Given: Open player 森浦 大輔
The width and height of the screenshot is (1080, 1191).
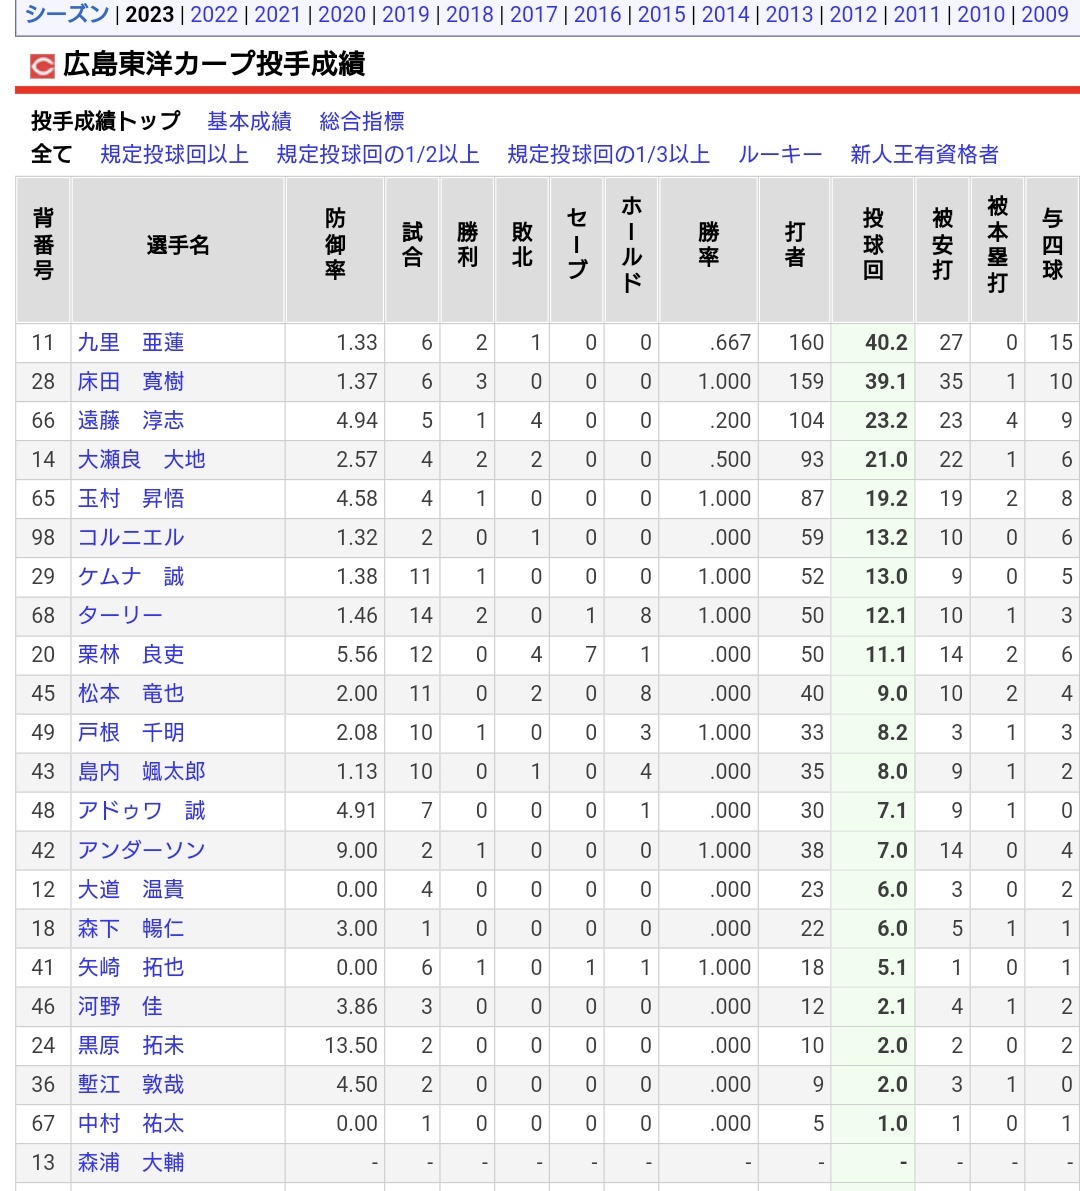Looking at the screenshot, I should pos(131,1163).
